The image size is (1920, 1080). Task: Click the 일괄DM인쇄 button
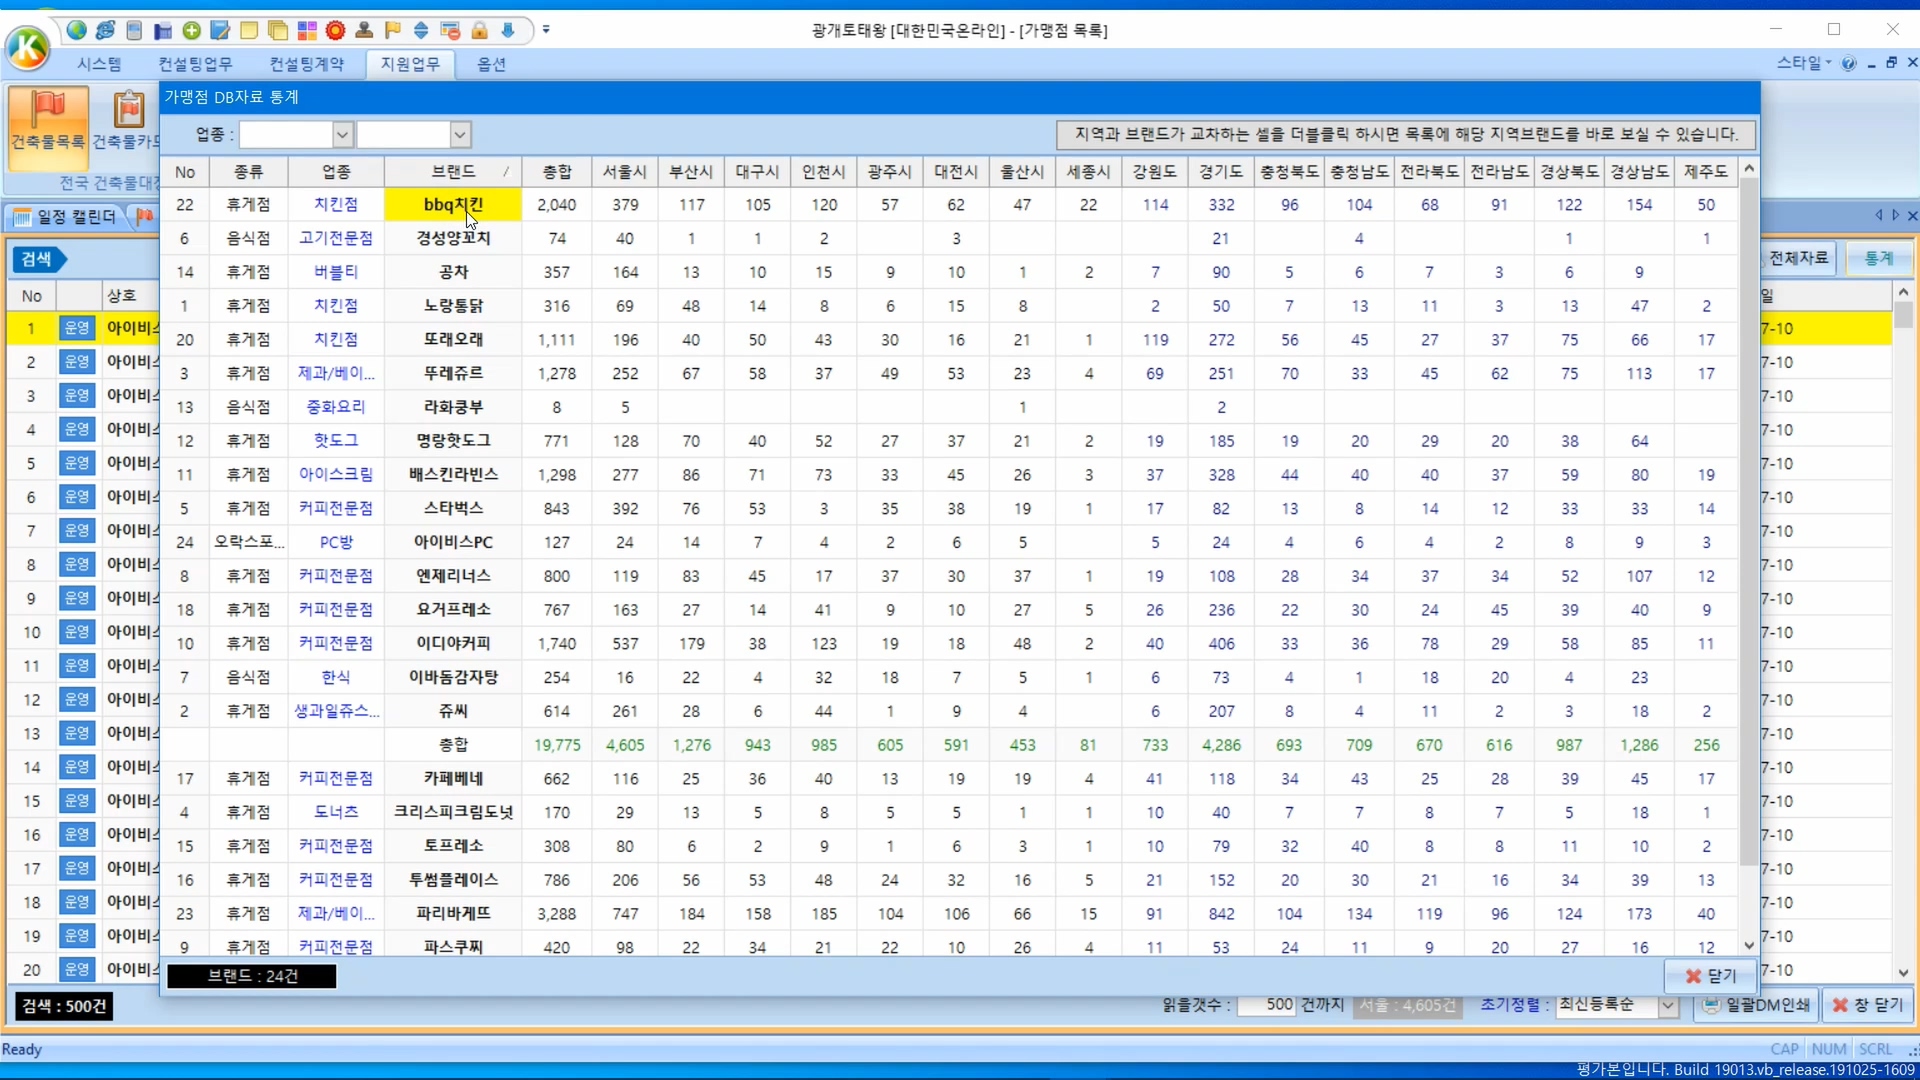click(x=1757, y=1005)
